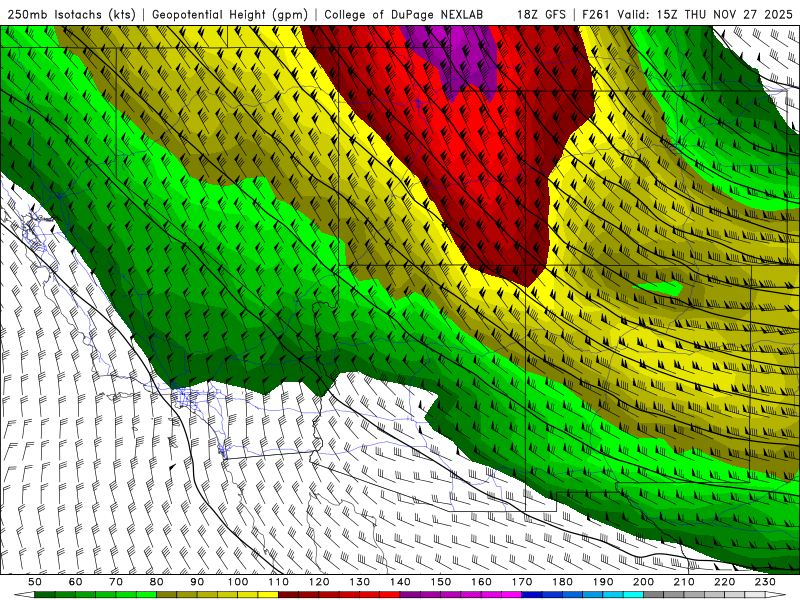
Task: Click the 160 color scale label
Action: tap(481, 582)
